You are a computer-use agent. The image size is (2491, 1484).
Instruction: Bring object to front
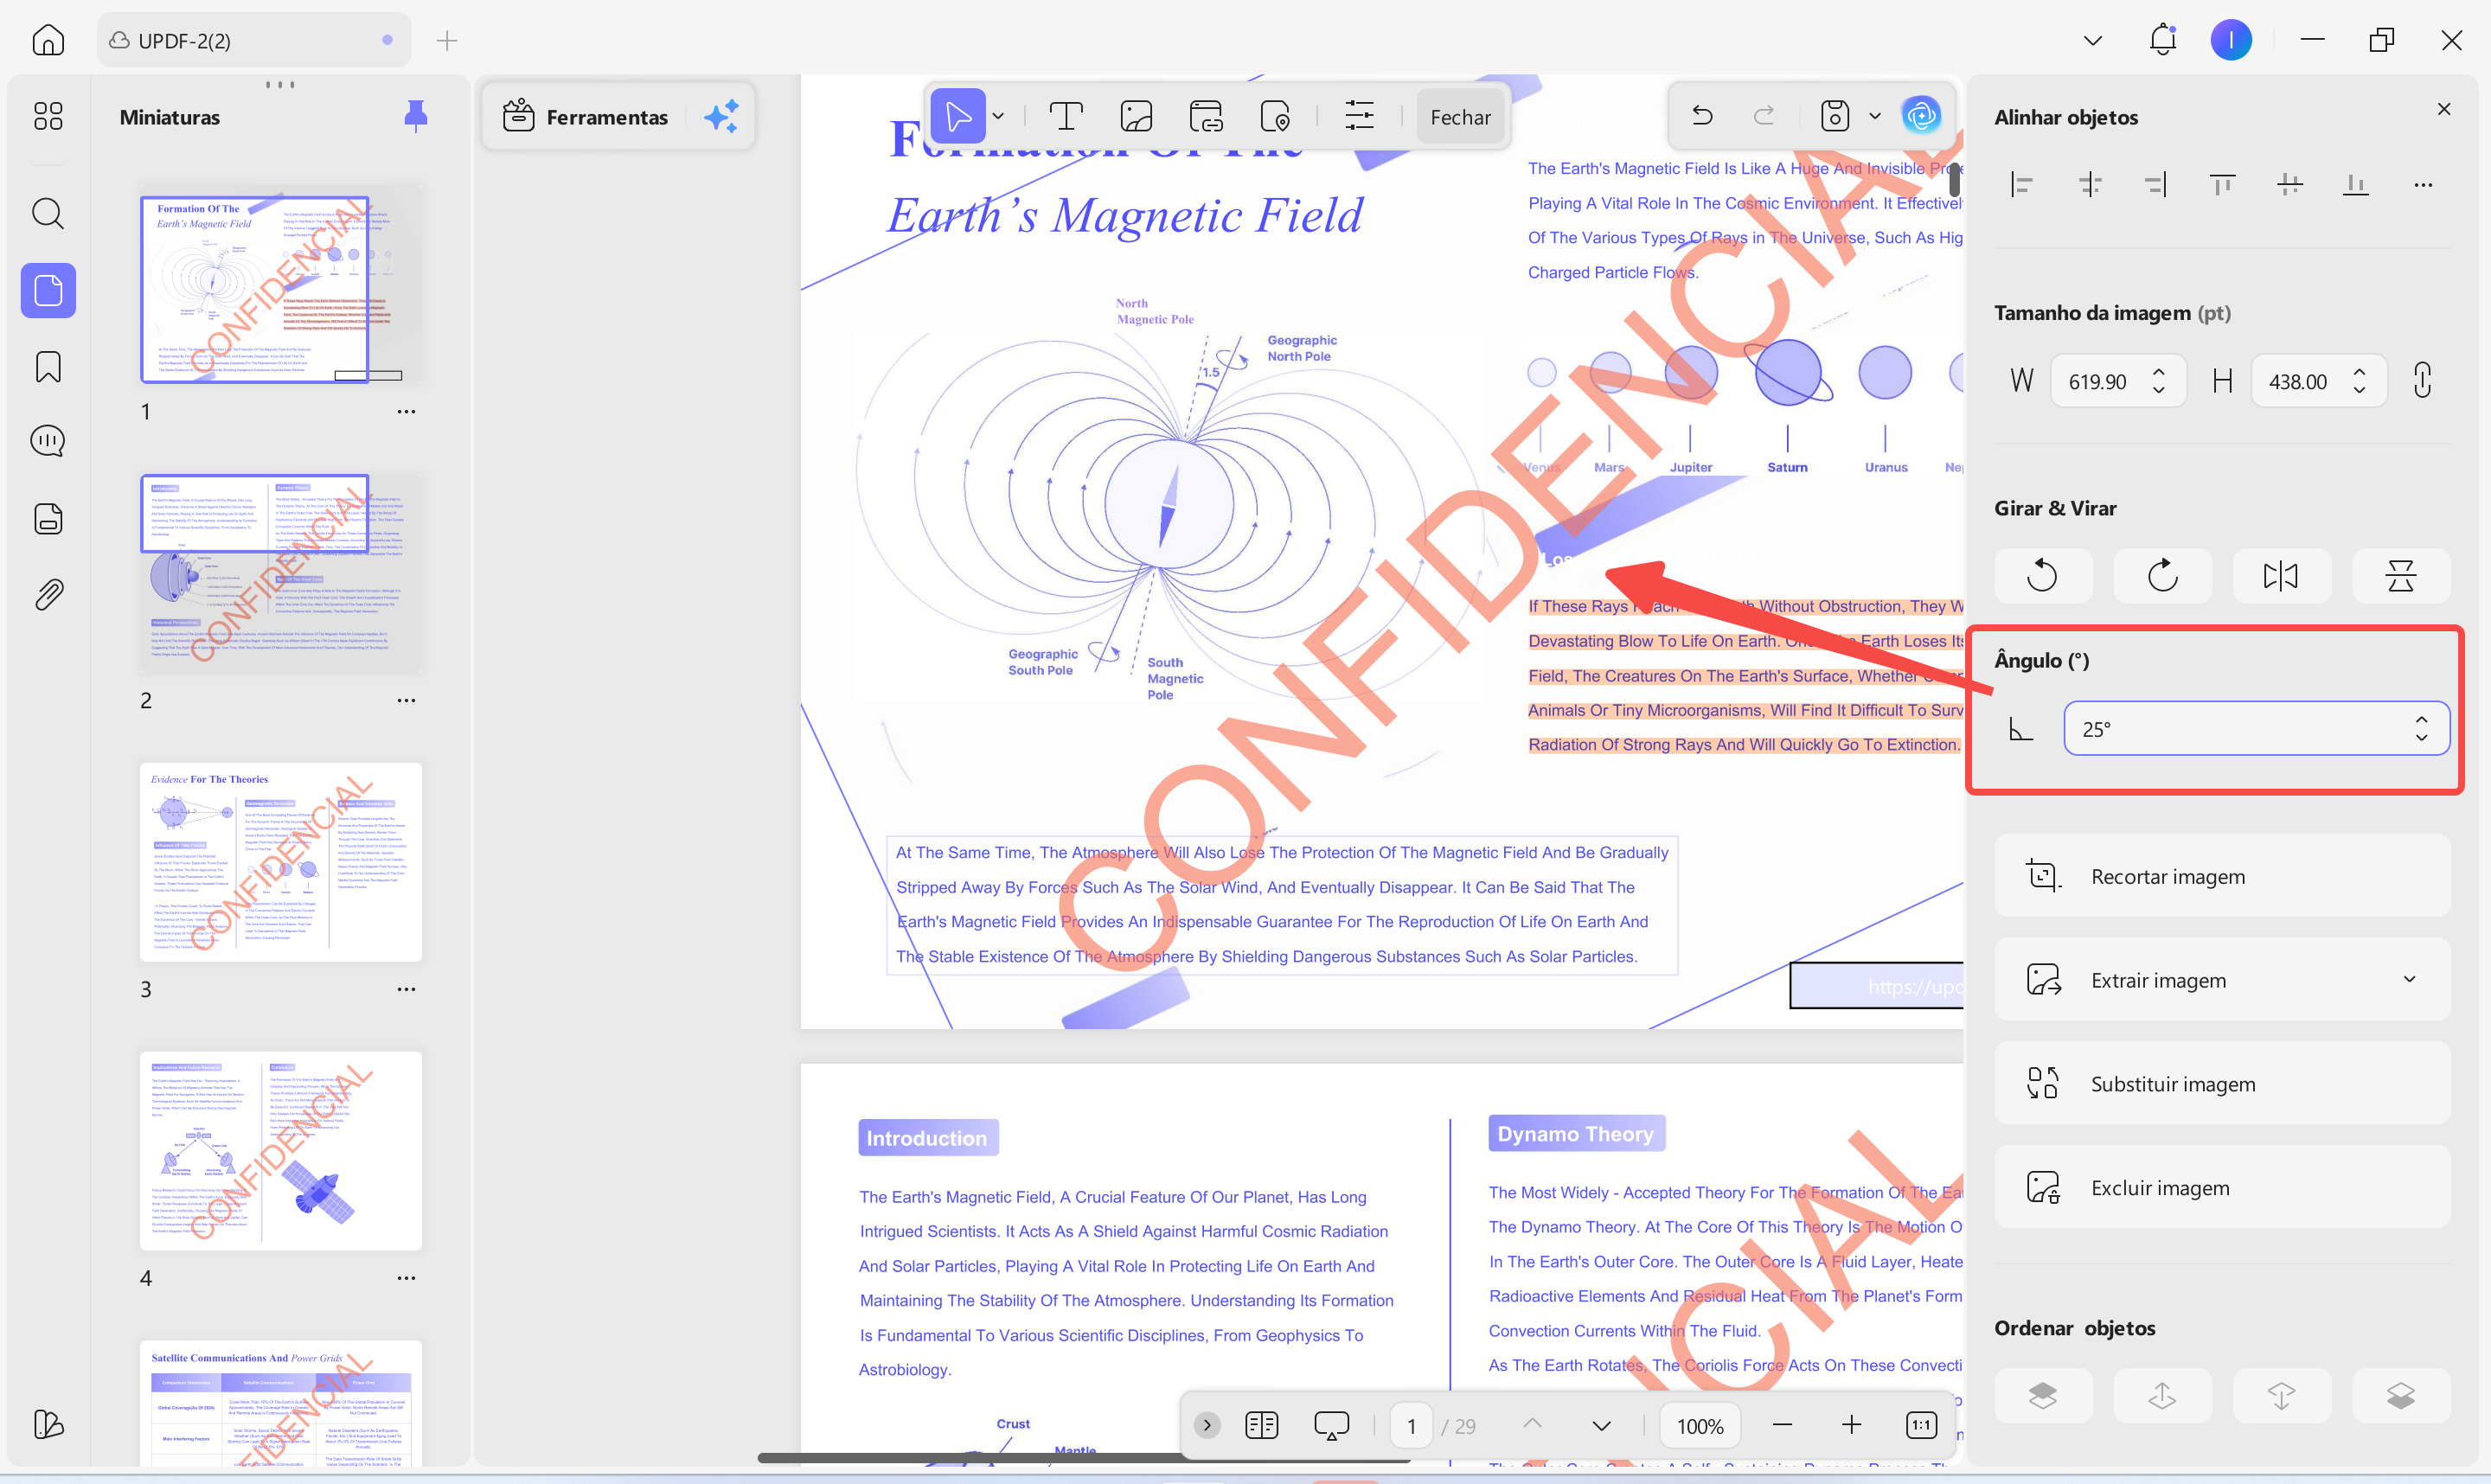tap(2042, 1396)
